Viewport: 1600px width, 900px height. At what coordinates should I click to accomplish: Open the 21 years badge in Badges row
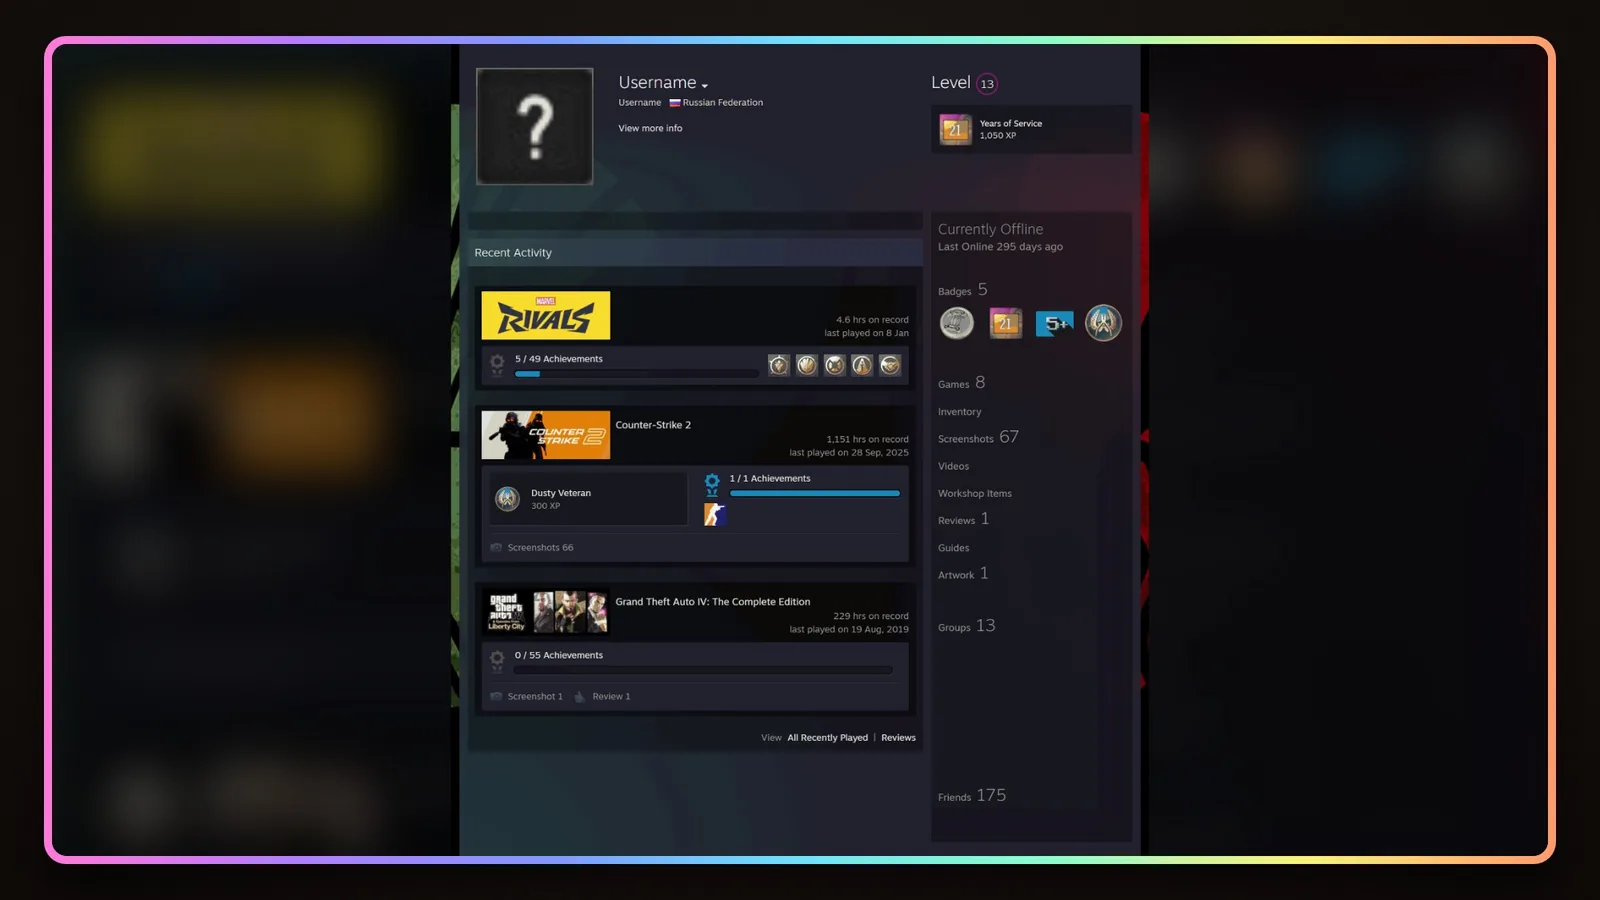[x=1006, y=323]
